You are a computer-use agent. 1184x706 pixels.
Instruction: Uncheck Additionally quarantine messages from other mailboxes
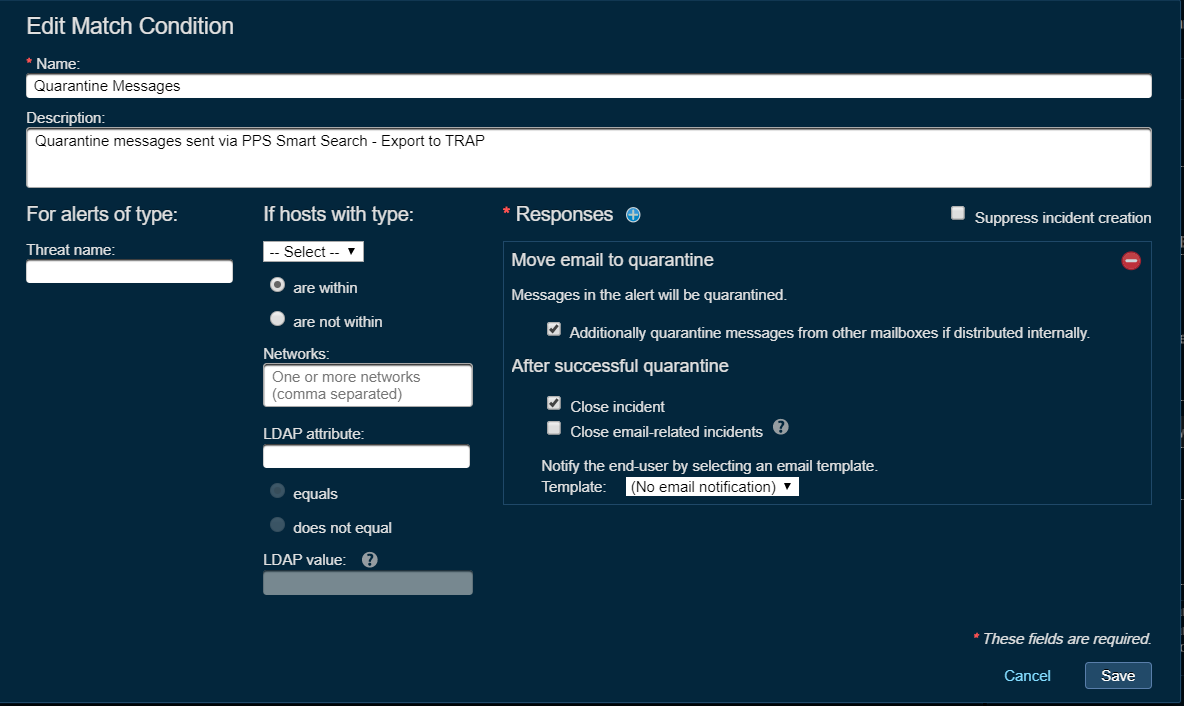click(x=554, y=330)
